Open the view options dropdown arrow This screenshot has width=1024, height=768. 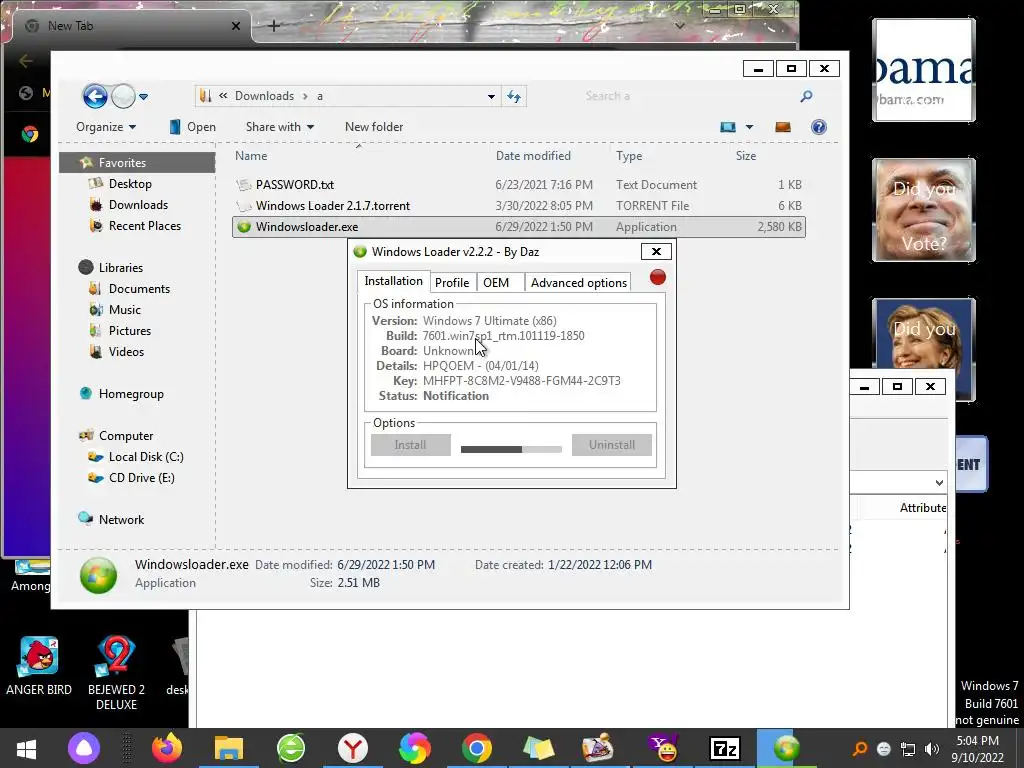tap(749, 127)
